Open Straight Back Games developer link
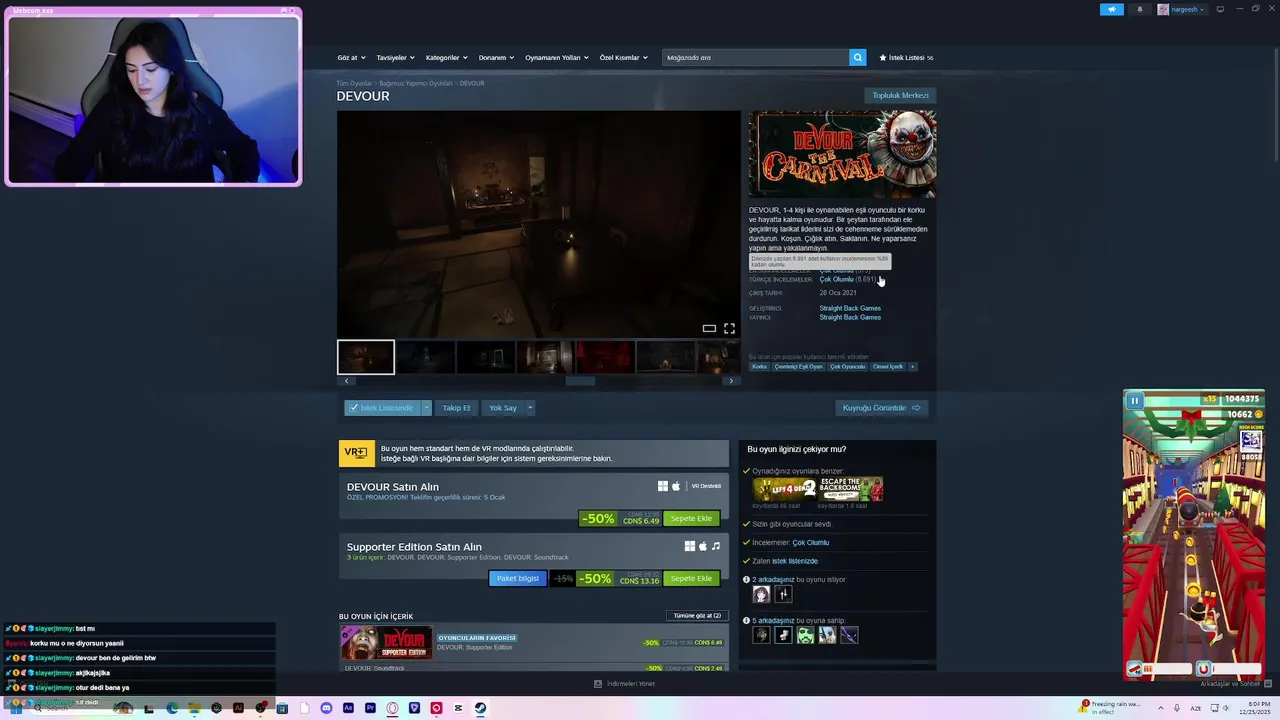 (x=850, y=308)
